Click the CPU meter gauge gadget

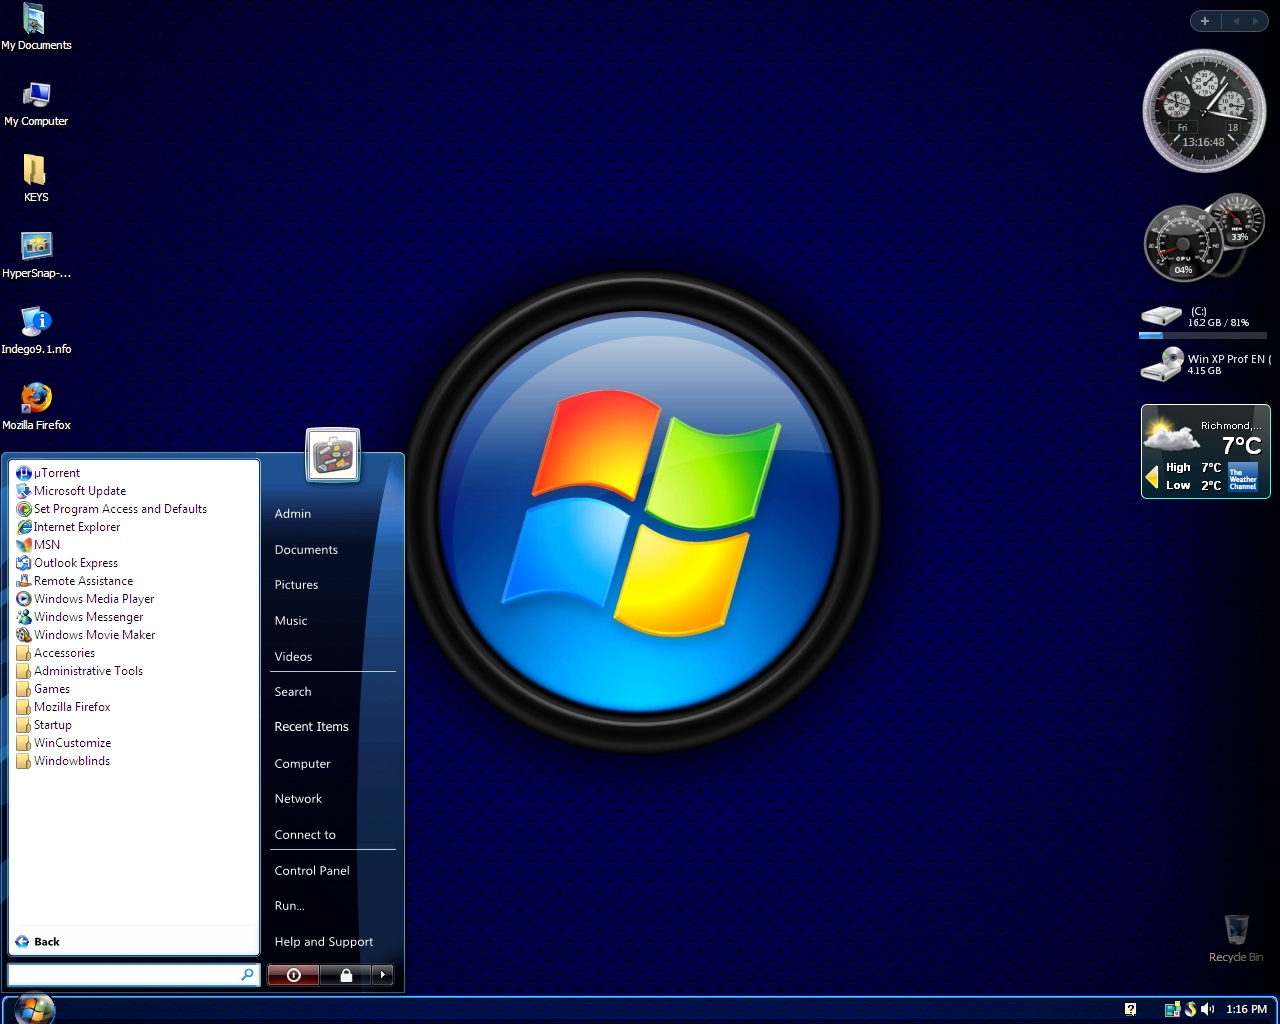1184,245
